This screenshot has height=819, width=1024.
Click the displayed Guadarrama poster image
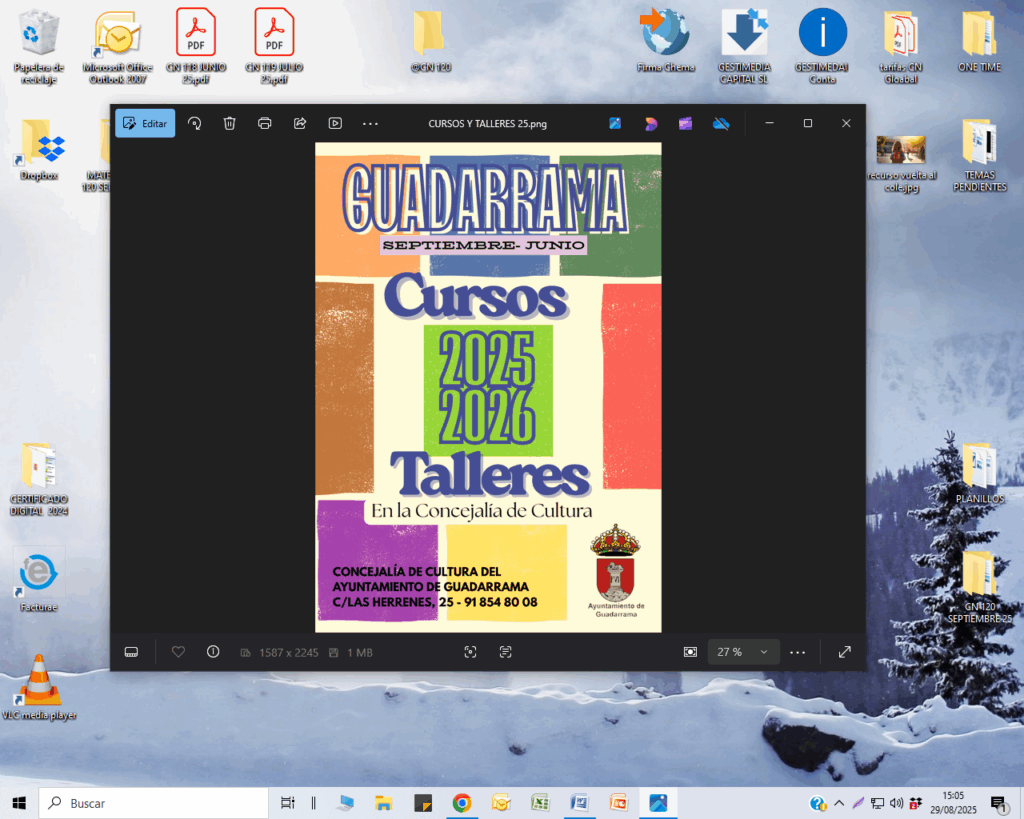pos(488,387)
